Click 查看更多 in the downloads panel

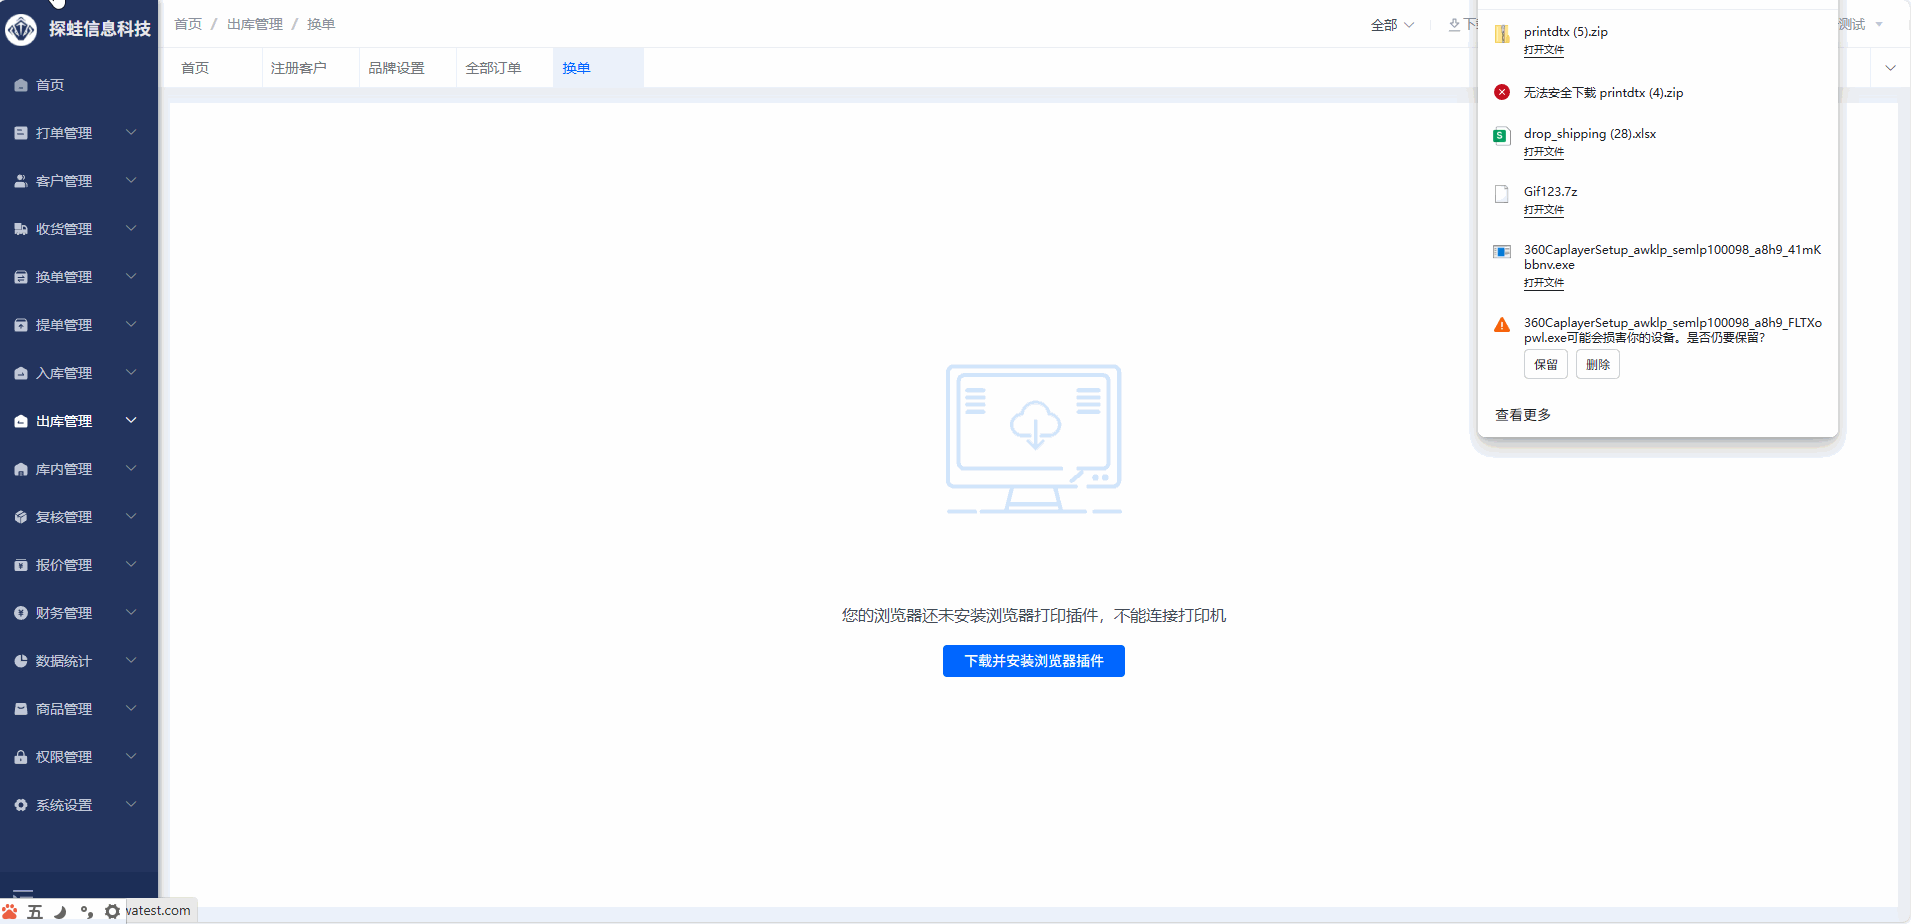(x=1522, y=415)
